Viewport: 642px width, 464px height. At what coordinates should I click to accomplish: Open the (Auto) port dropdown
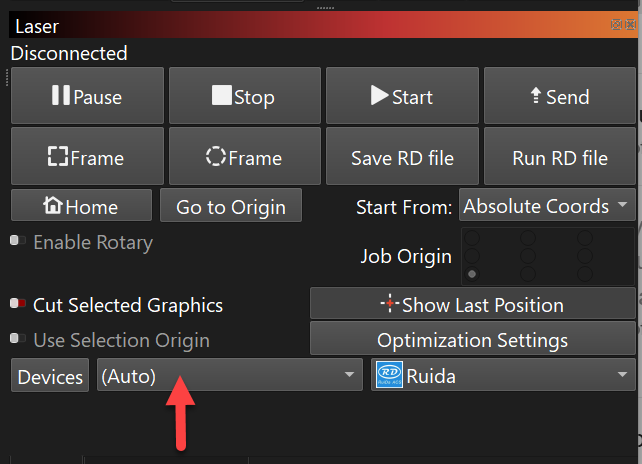229,376
